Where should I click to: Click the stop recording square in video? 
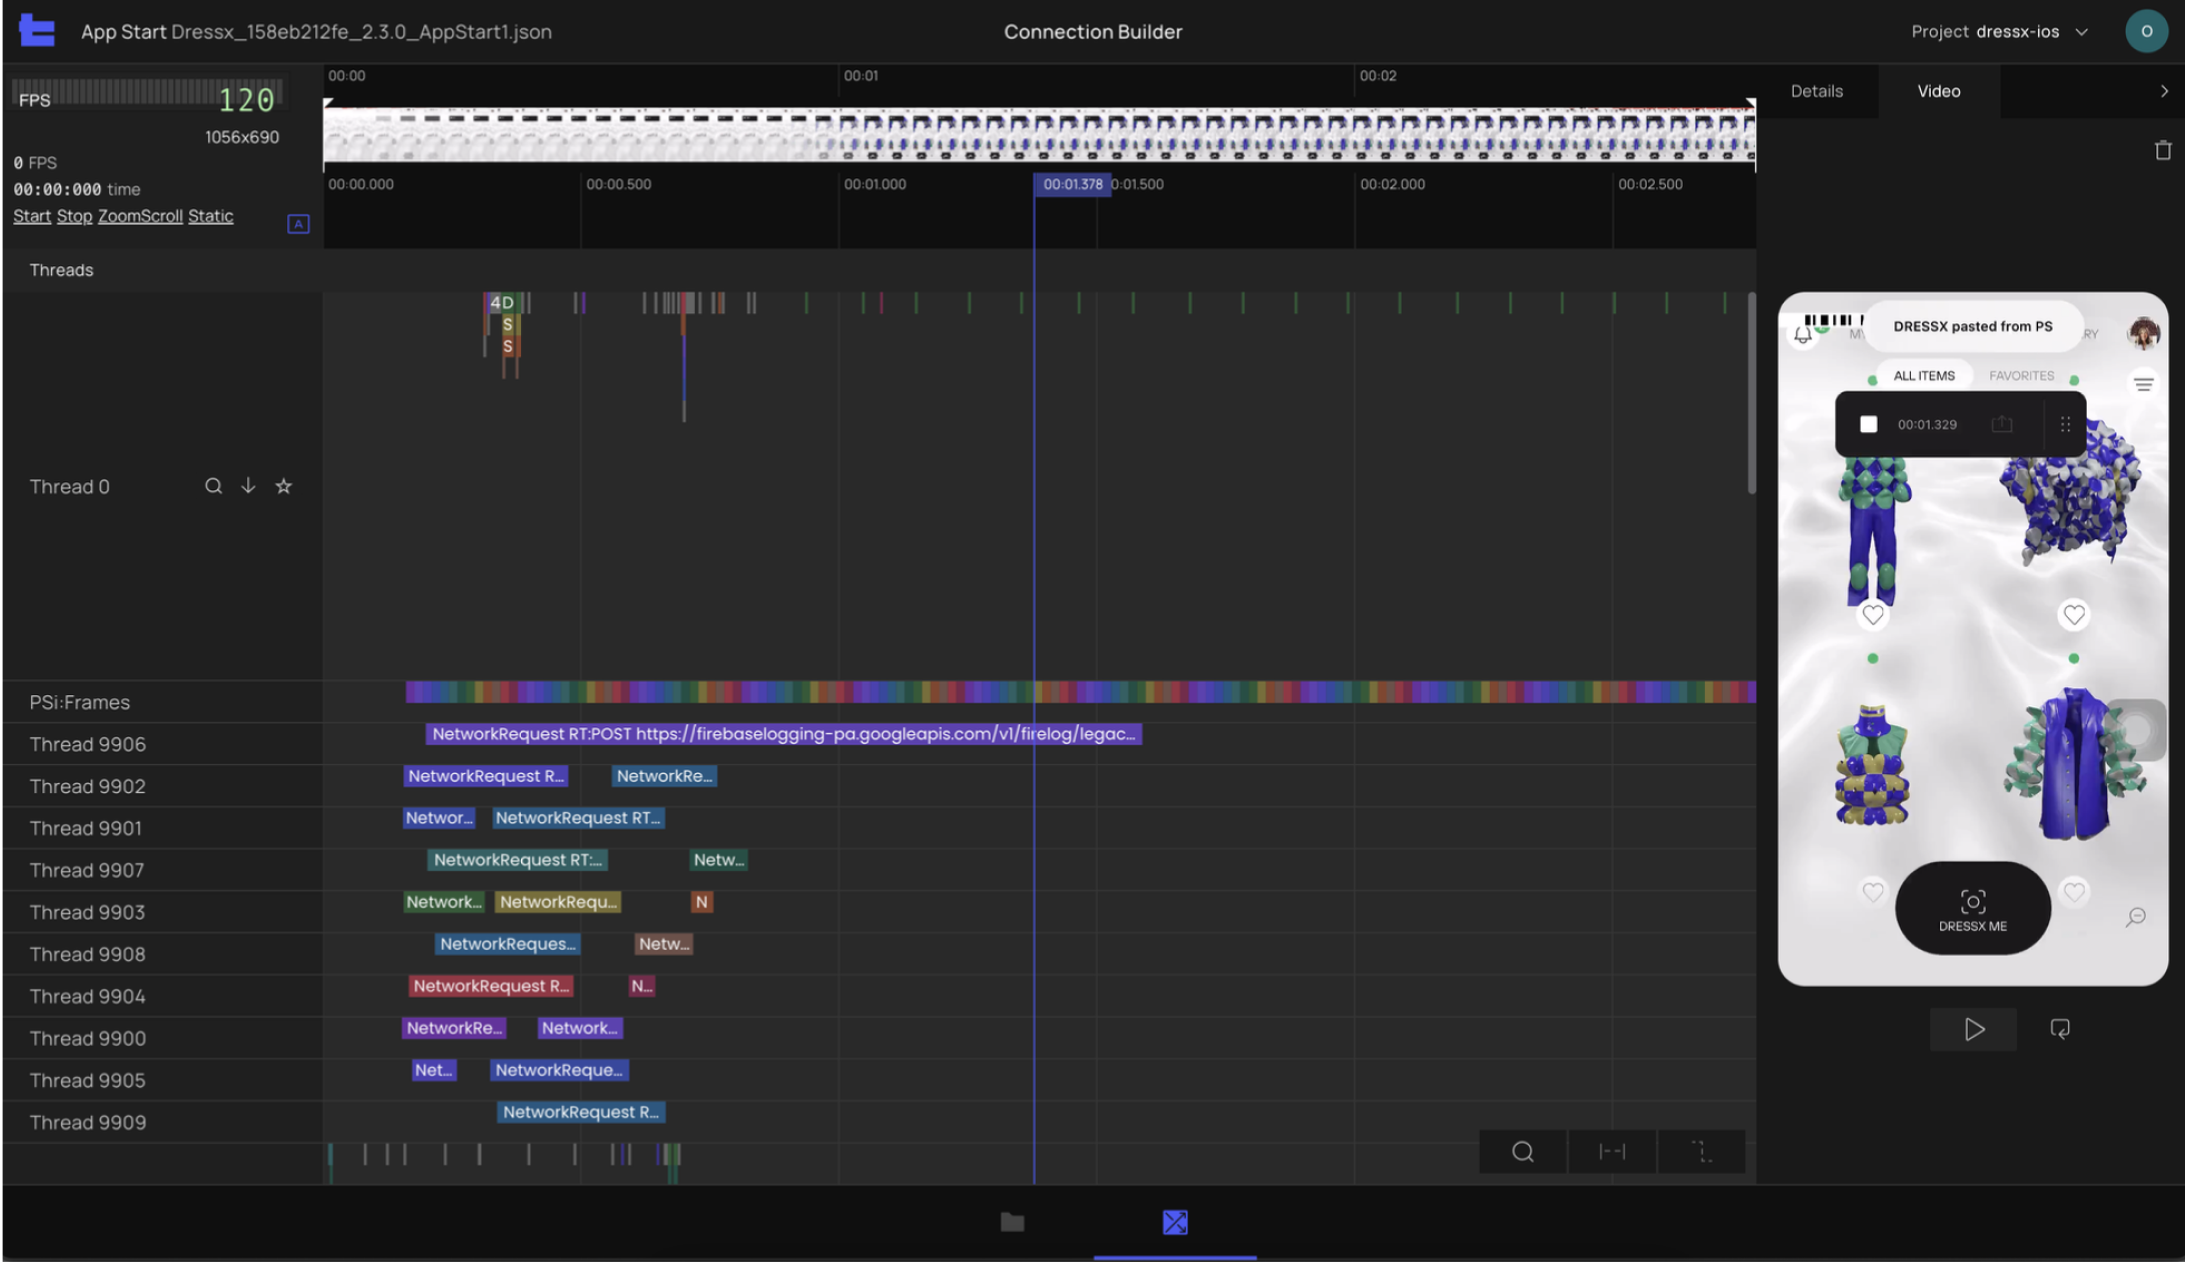[1868, 424]
